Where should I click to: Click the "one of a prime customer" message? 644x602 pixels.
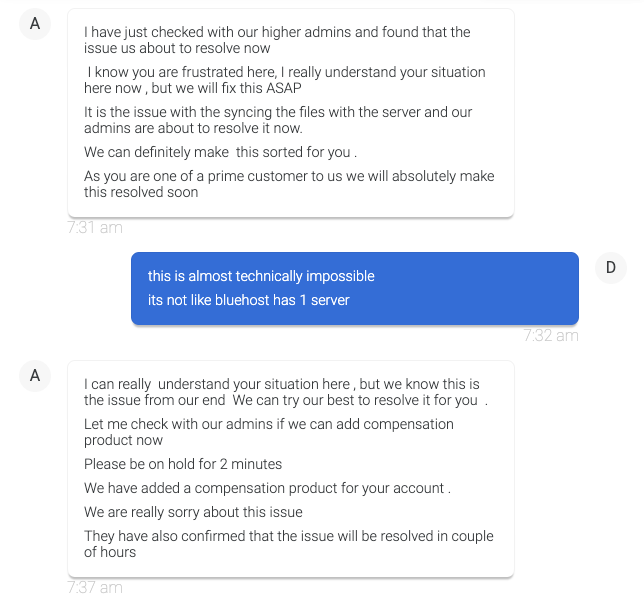289,184
